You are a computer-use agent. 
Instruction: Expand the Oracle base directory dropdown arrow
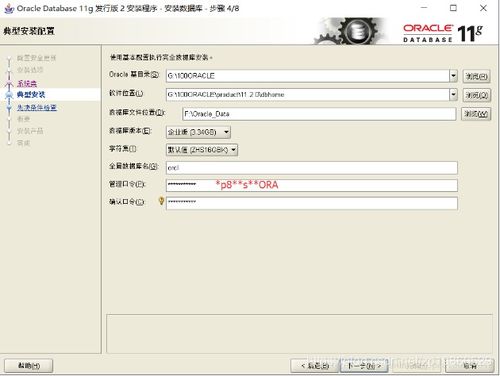point(453,76)
